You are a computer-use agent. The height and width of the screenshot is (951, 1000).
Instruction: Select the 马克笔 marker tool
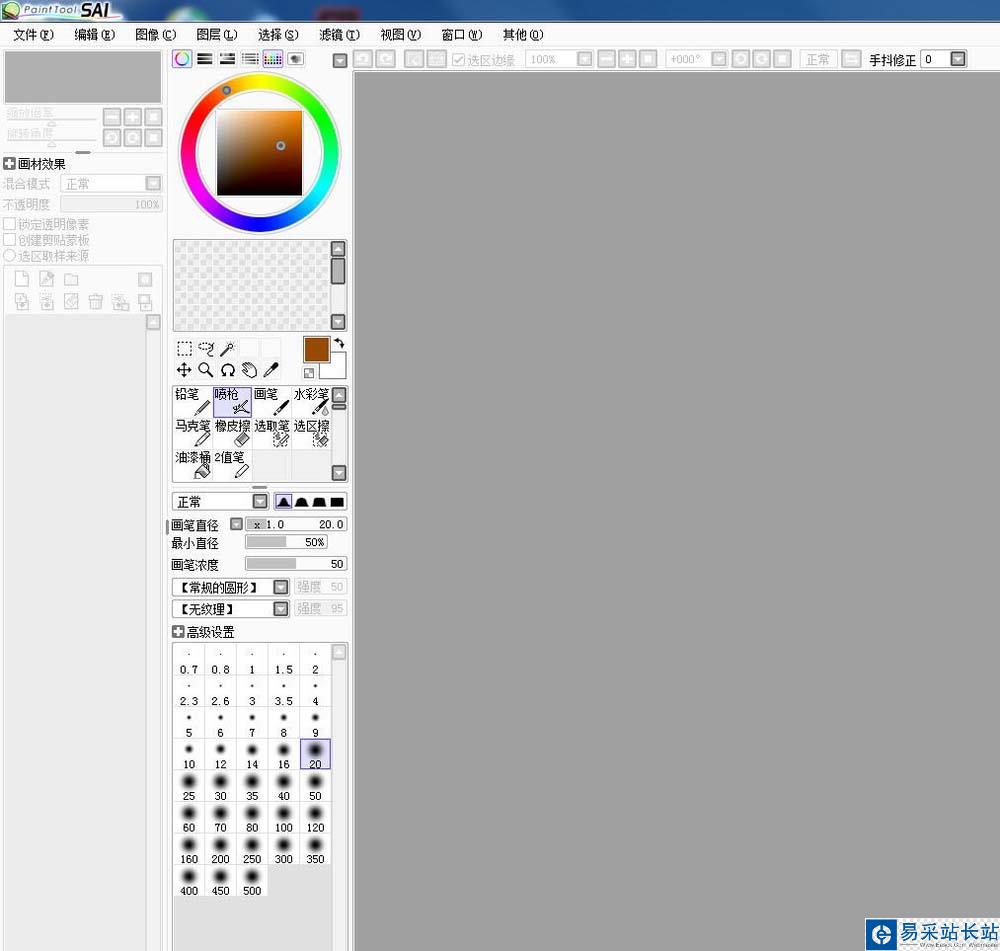pos(193,434)
